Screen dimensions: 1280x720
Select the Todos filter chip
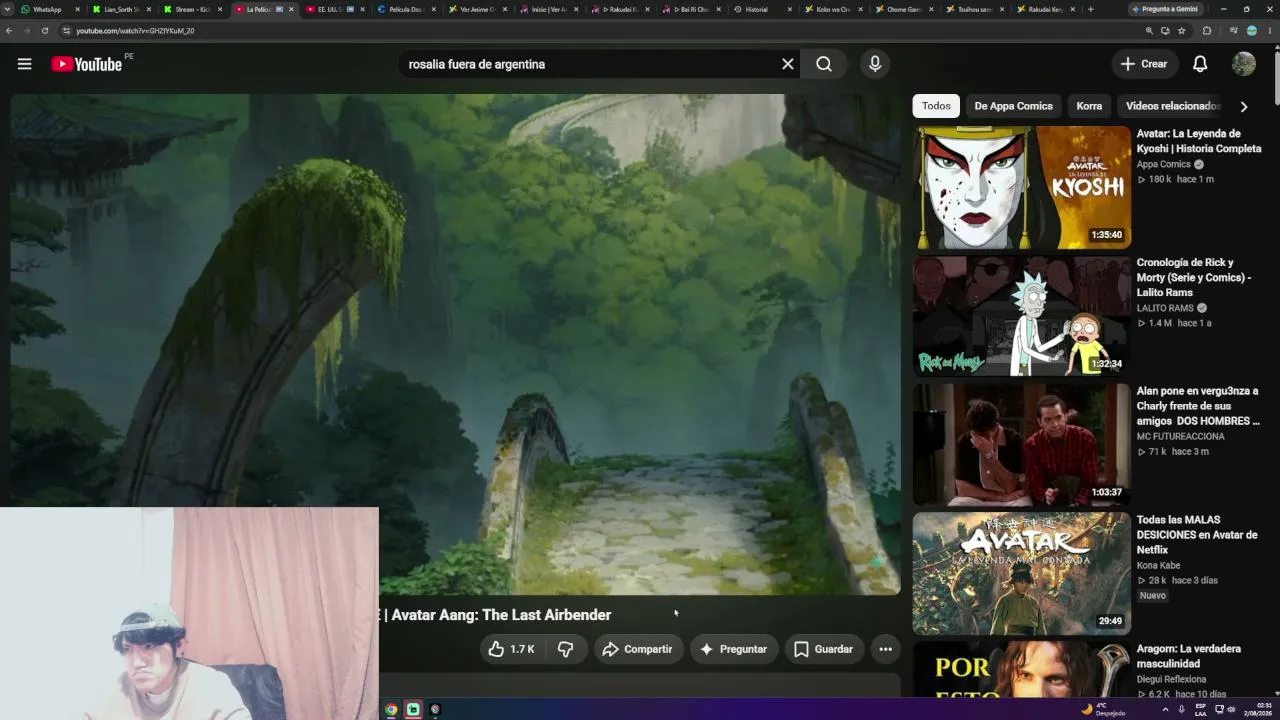(x=936, y=106)
